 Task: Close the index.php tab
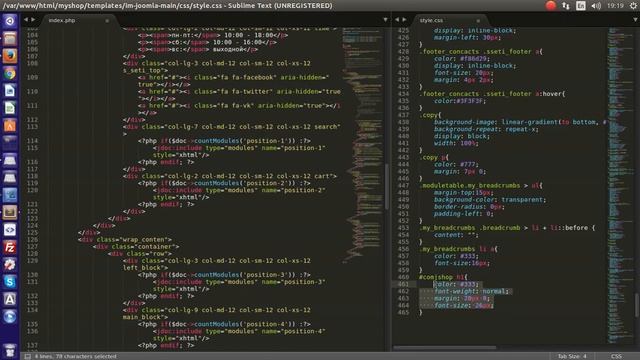tap(107, 20)
